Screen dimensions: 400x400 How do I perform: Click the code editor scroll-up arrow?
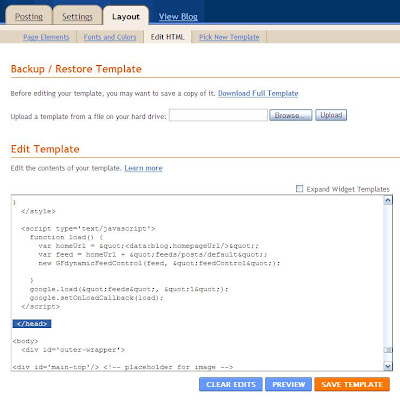pos(388,200)
